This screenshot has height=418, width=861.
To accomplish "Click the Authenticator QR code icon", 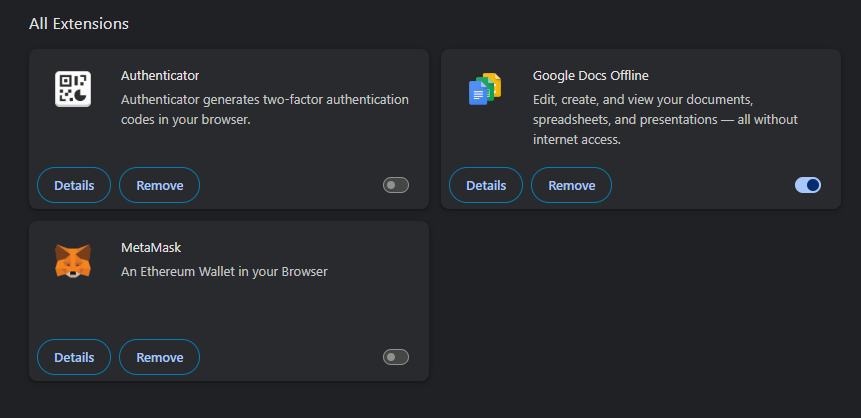I will pyautogui.click(x=73, y=89).
